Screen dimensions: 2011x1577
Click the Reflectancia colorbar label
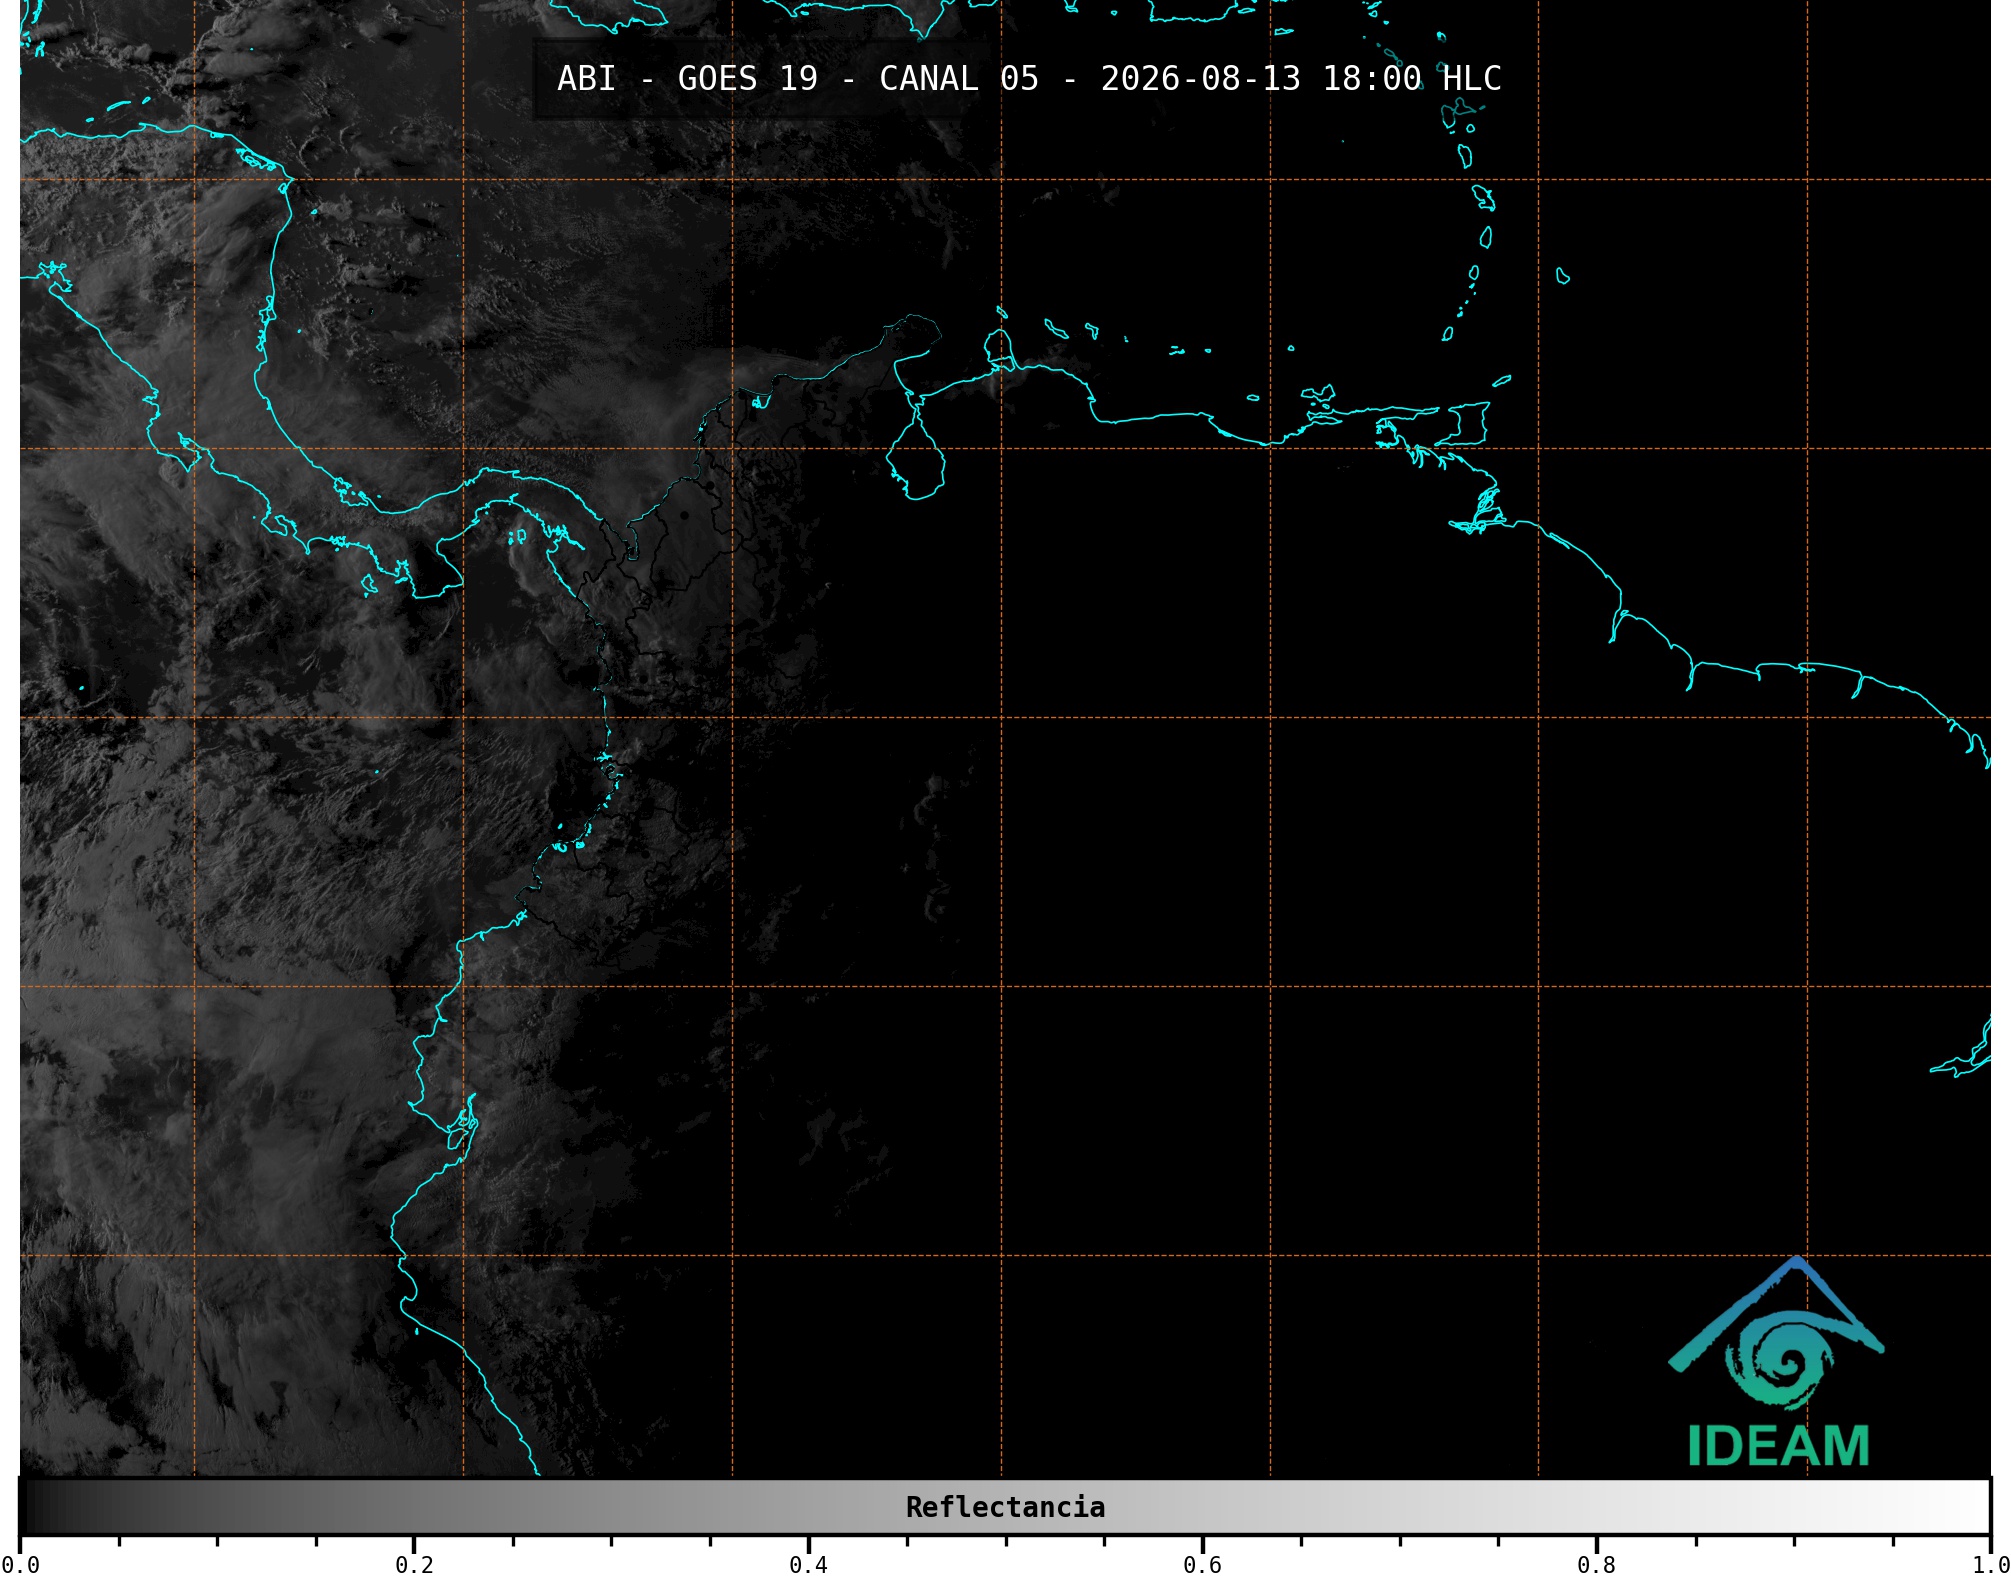point(1005,1507)
